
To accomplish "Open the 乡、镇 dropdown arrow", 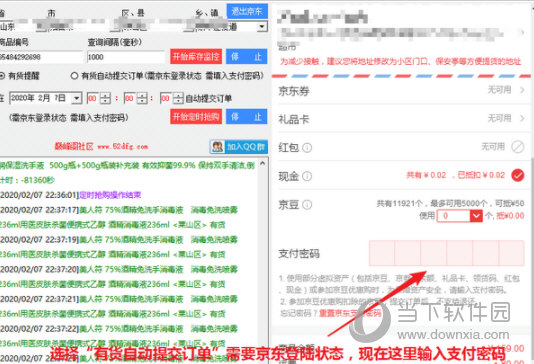I will click(x=262, y=27).
